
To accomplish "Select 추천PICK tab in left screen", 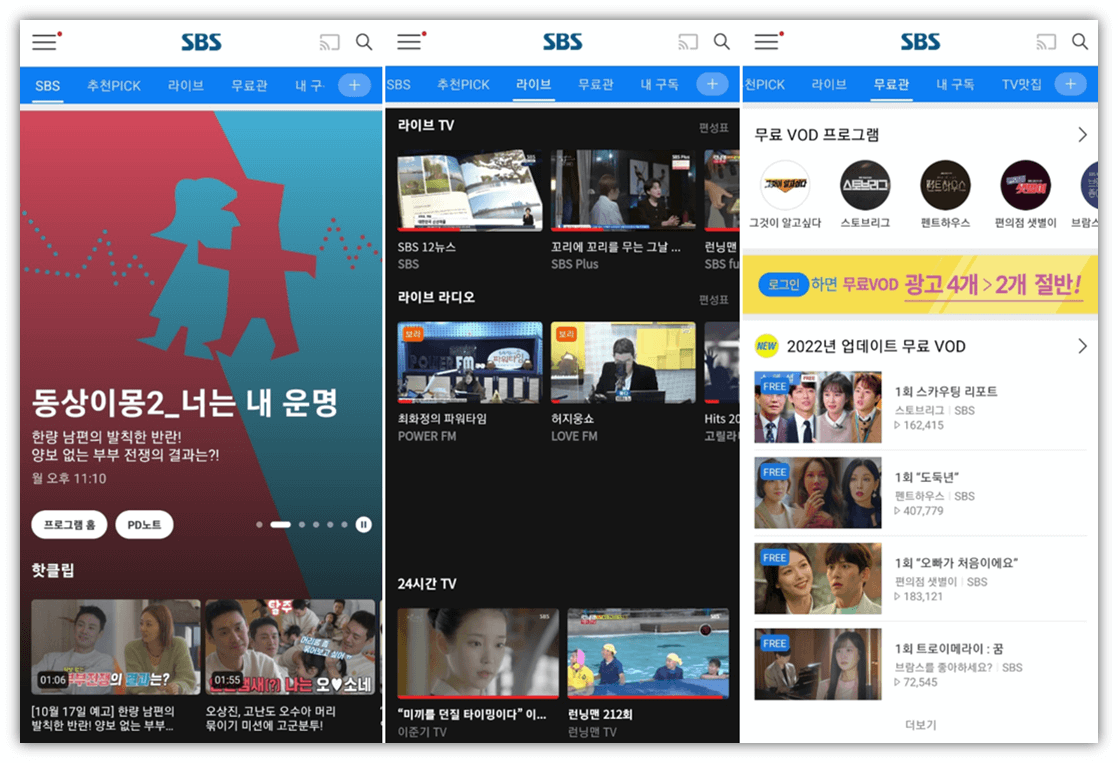I will coord(114,86).
